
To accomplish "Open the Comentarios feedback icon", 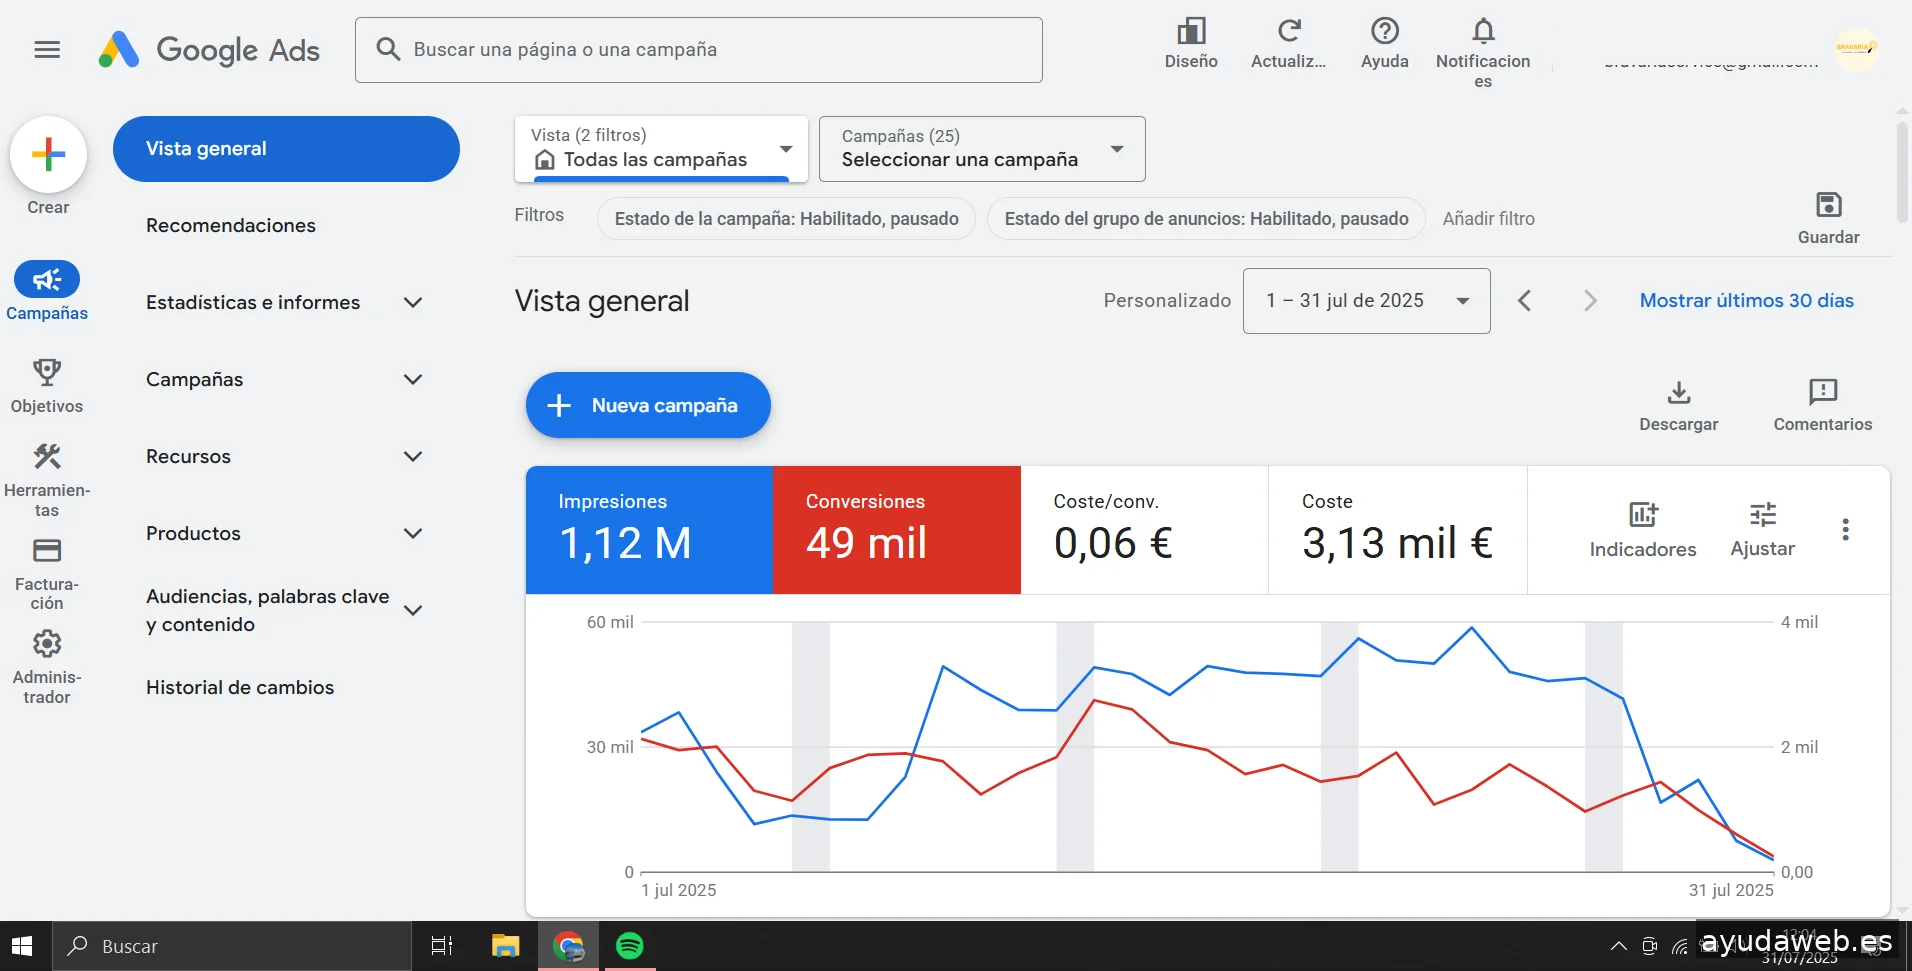I will [1822, 392].
